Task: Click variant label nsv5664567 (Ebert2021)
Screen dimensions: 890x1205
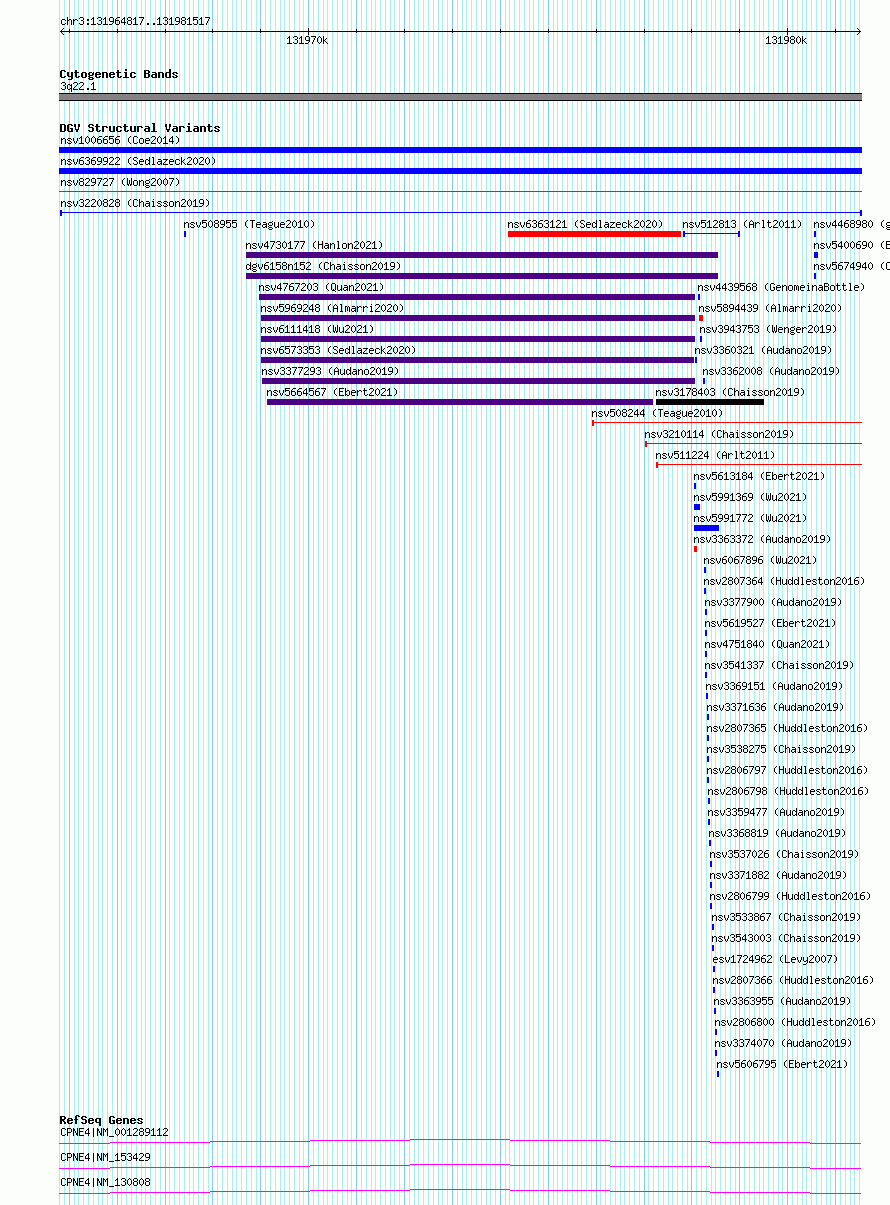Action: pos(332,392)
